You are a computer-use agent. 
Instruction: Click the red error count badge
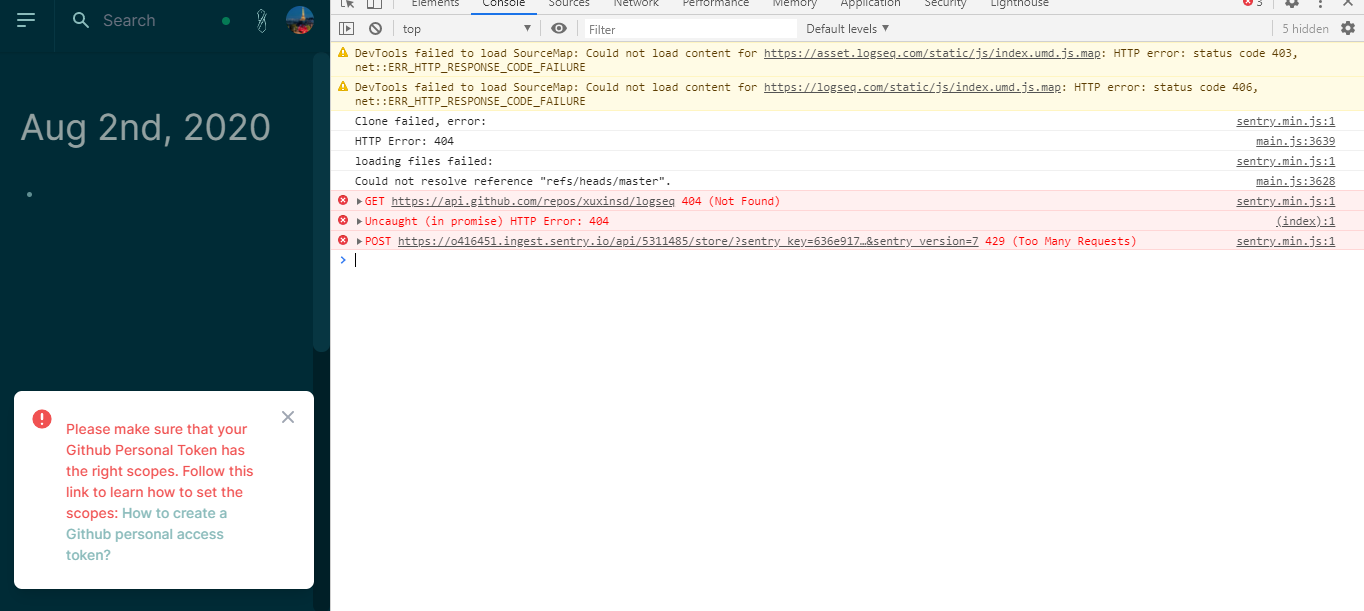(x=1252, y=4)
